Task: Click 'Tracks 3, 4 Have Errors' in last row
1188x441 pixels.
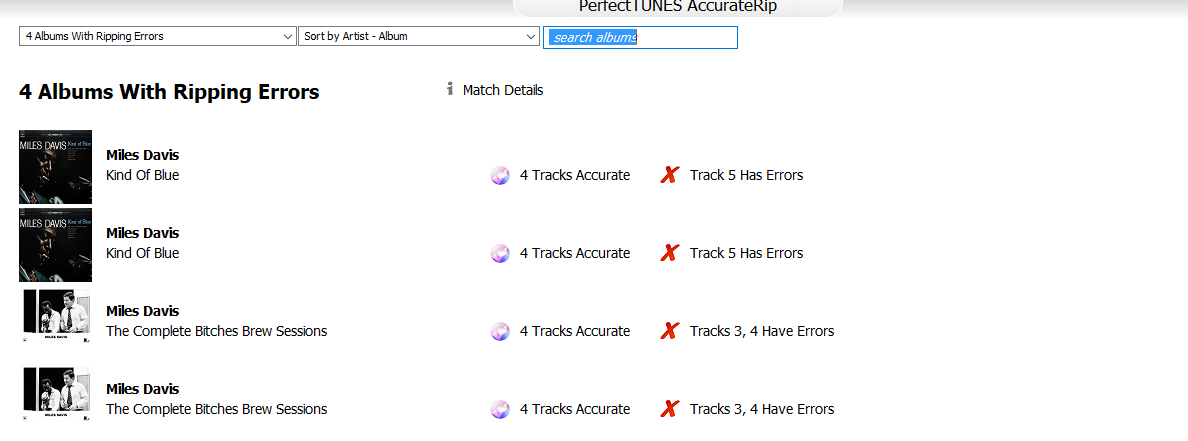Action: click(x=761, y=410)
